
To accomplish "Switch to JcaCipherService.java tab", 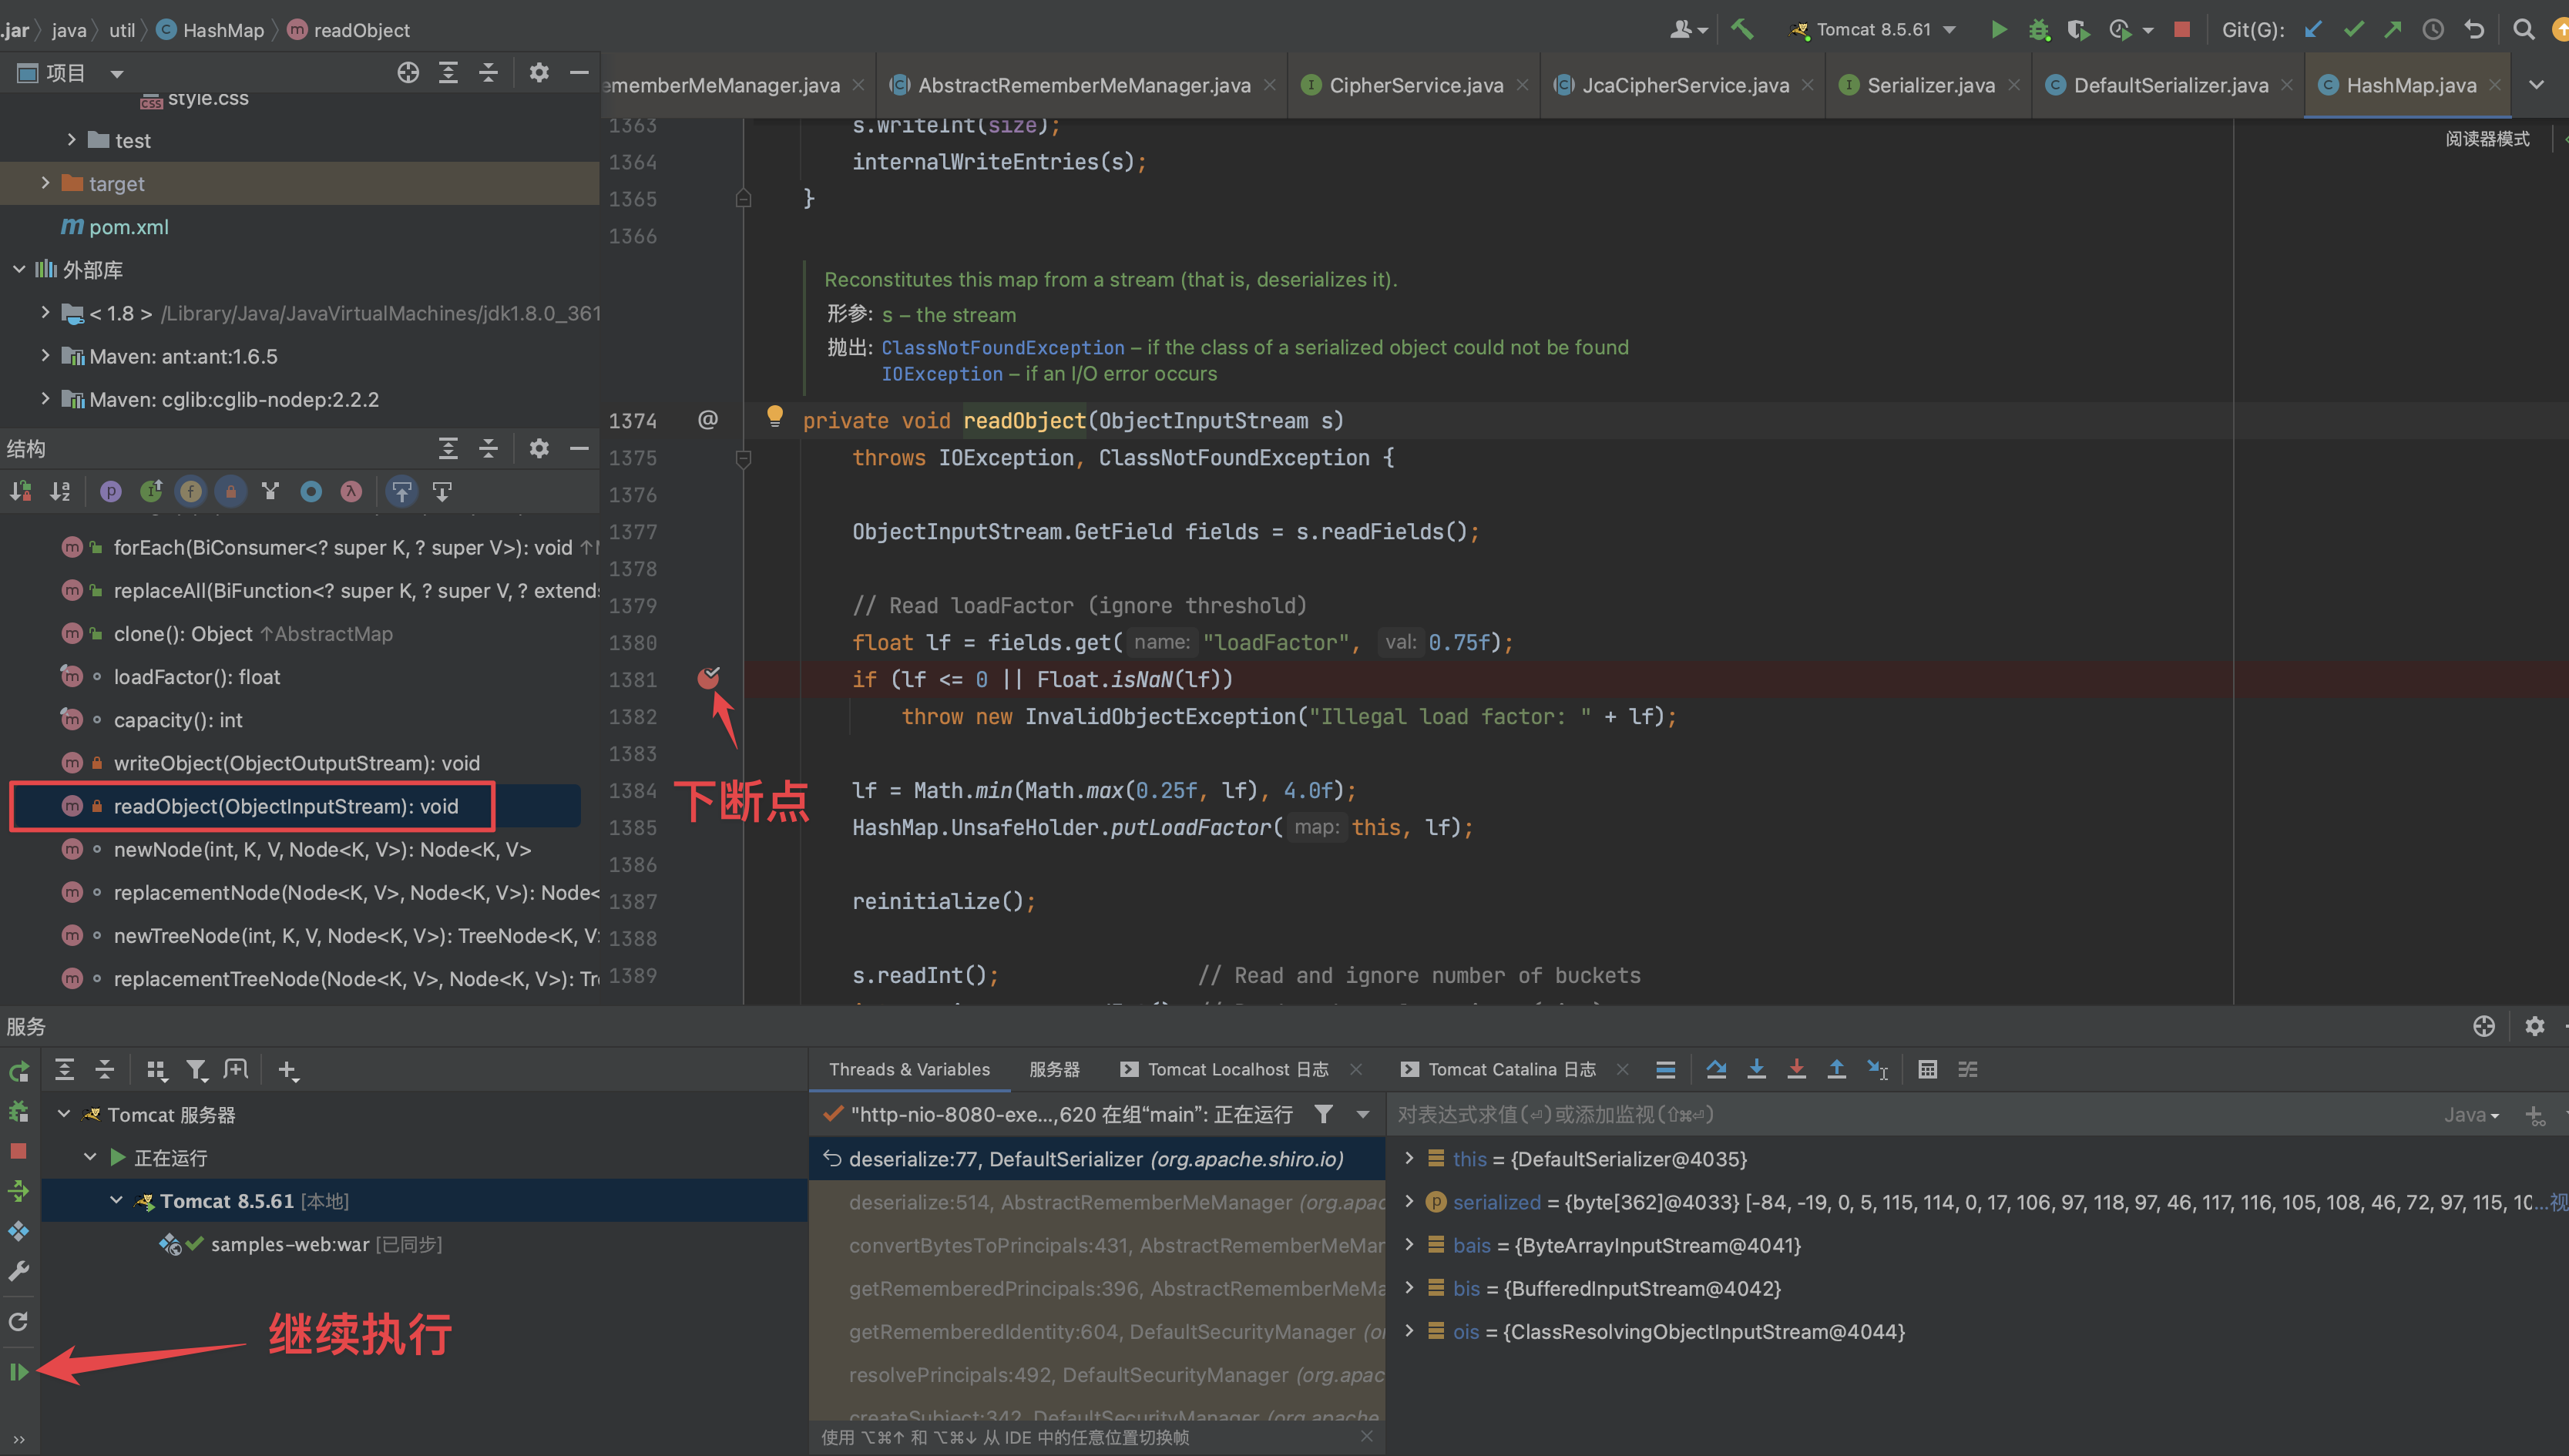I will pyautogui.click(x=1683, y=85).
